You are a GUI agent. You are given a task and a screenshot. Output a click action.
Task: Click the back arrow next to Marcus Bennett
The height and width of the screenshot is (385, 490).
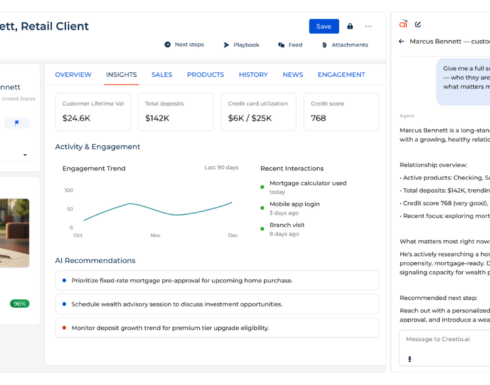[x=402, y=41]
